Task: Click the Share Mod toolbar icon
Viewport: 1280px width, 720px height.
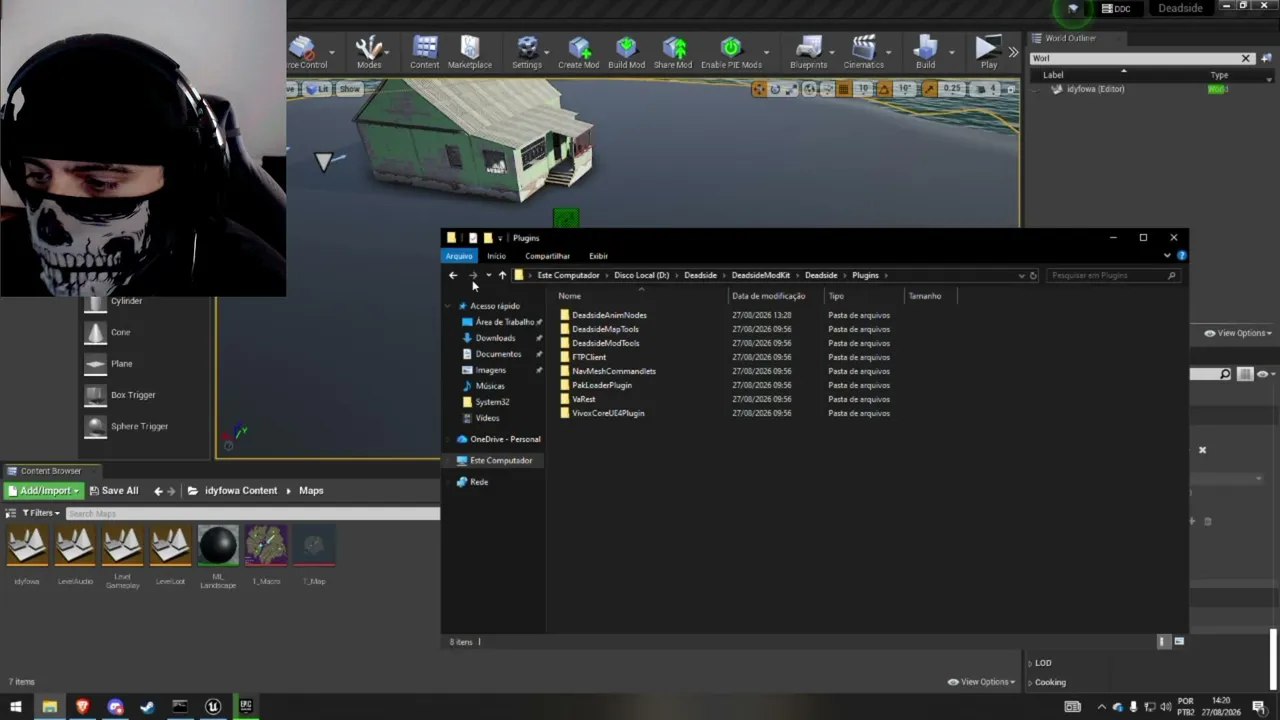Action: [x=673, y=52]
